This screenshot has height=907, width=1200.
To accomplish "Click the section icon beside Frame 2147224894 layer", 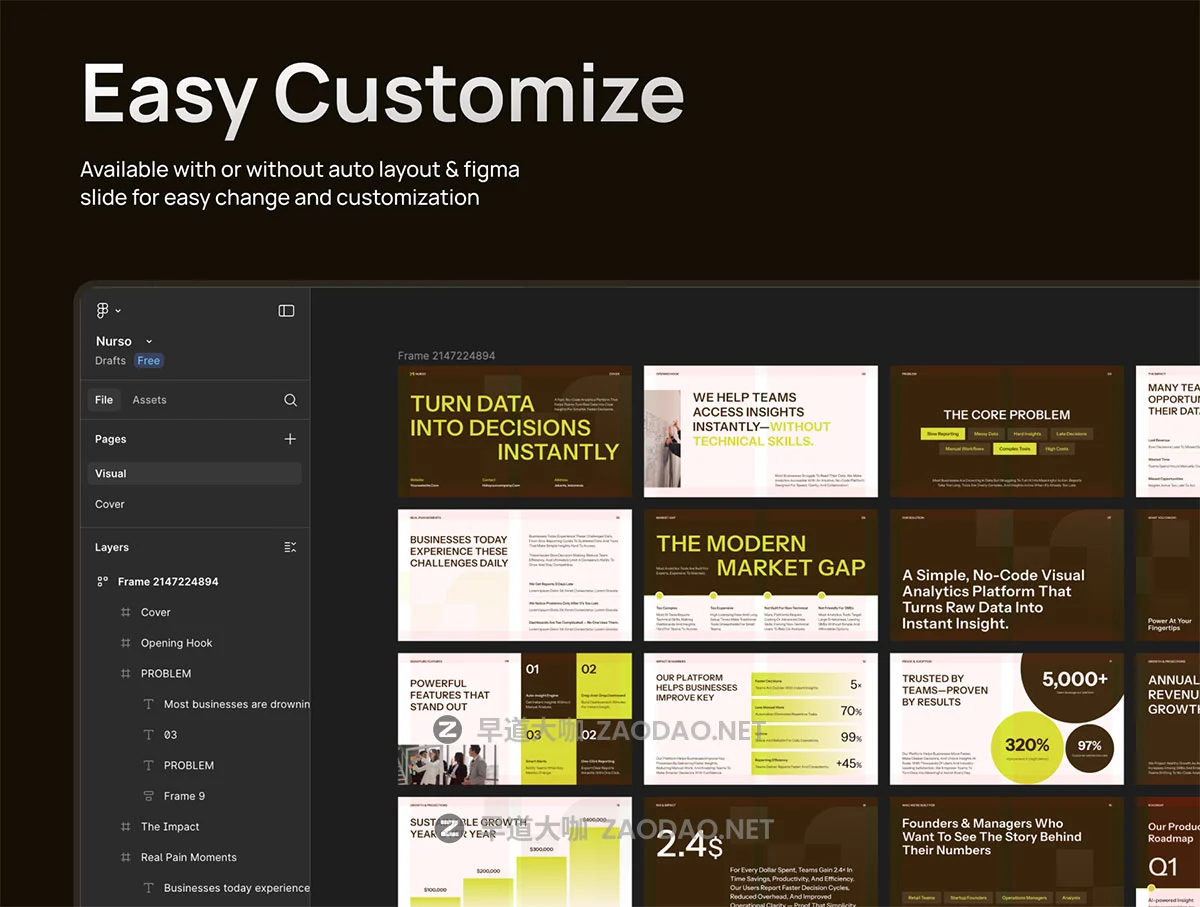I will (102, 581).
